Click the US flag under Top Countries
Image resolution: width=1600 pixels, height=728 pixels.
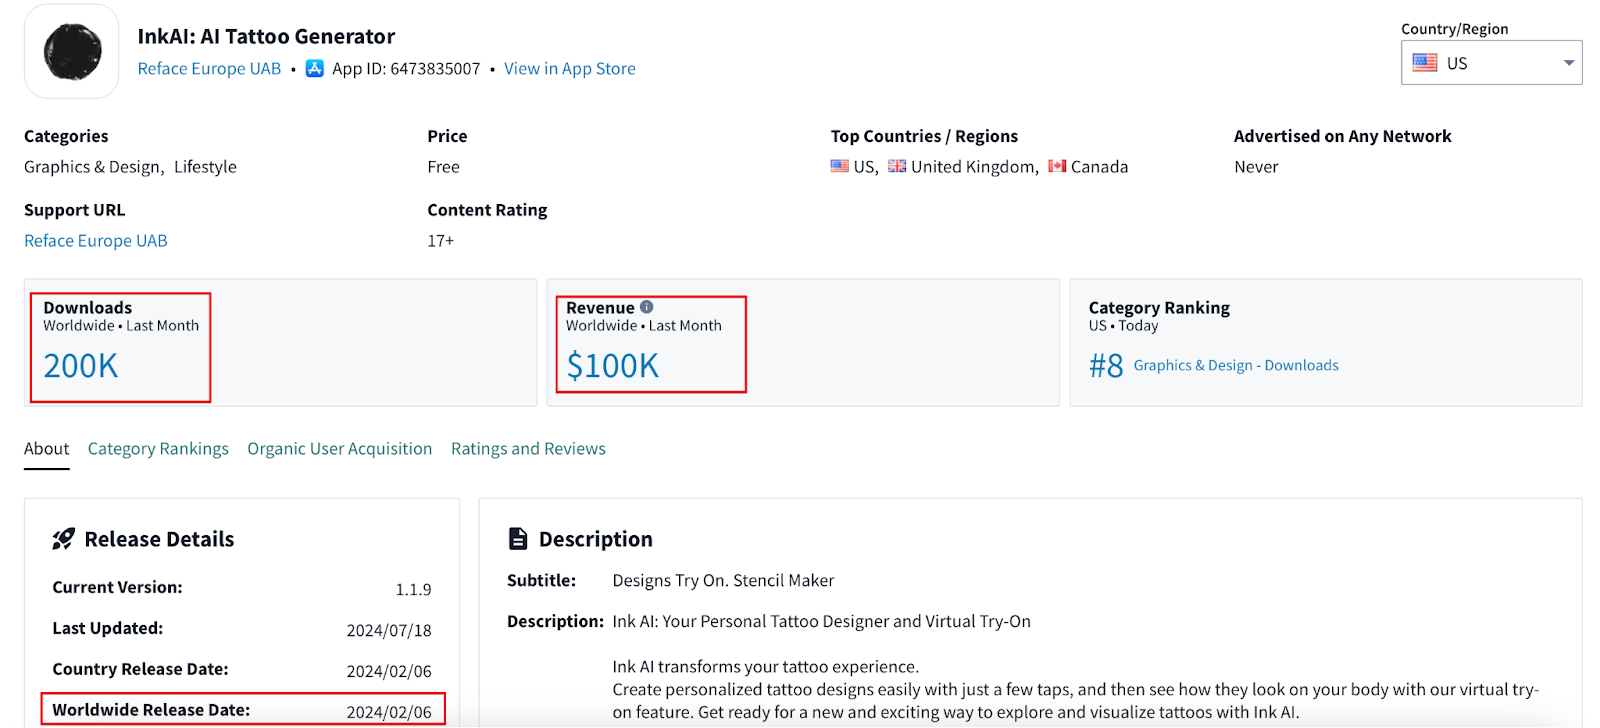pos(840,166)
